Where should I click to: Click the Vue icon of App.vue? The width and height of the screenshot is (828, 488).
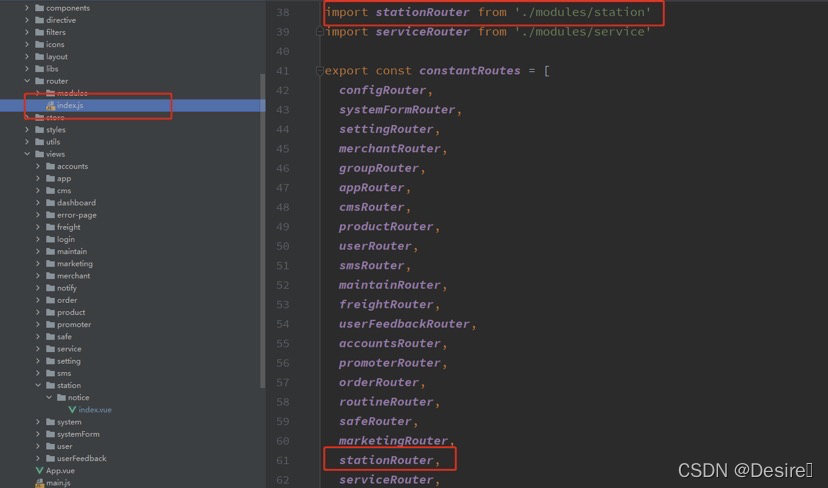40,471
